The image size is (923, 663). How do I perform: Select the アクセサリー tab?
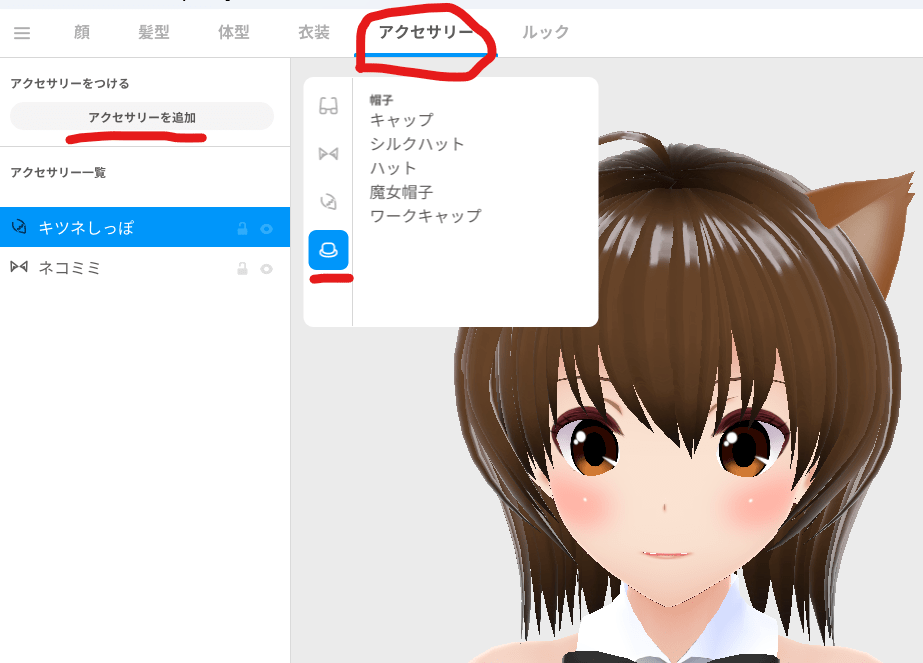coord(426,32)
